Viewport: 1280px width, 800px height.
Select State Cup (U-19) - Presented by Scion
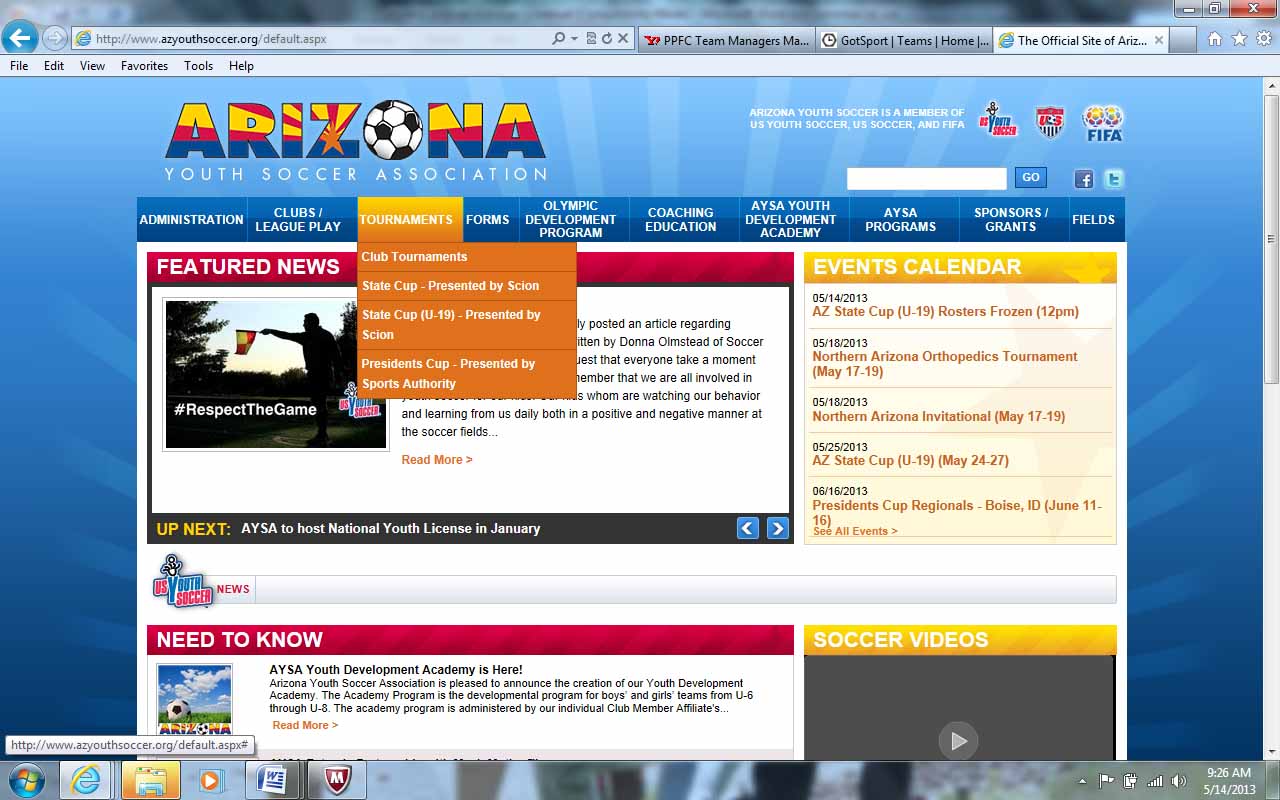(x=467, y=325)
